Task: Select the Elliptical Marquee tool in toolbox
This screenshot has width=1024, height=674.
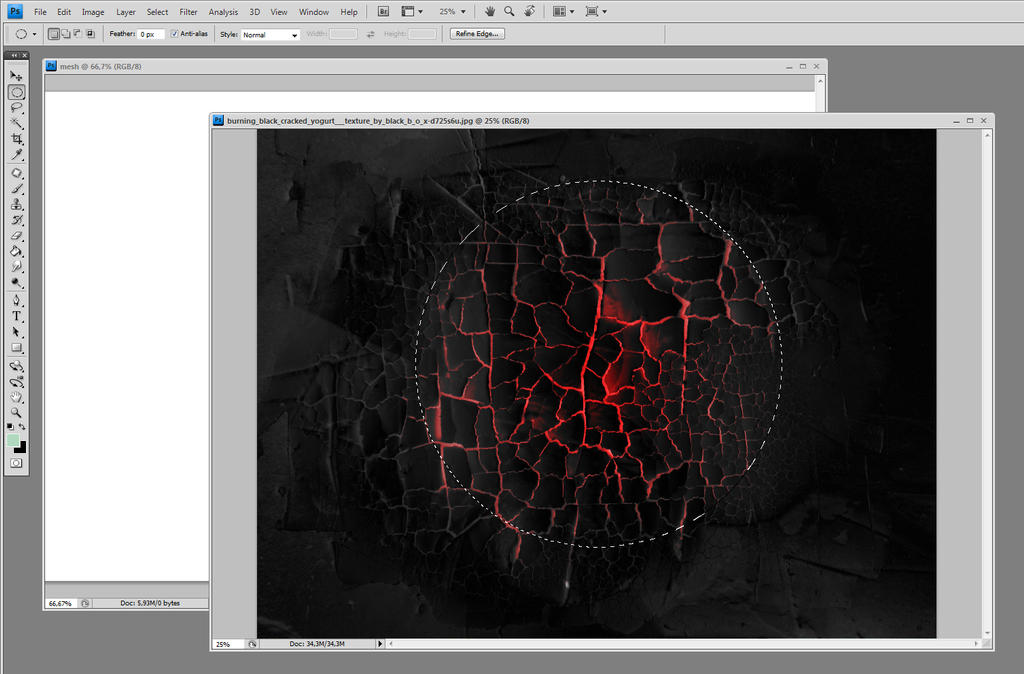Action: point(16,91)
